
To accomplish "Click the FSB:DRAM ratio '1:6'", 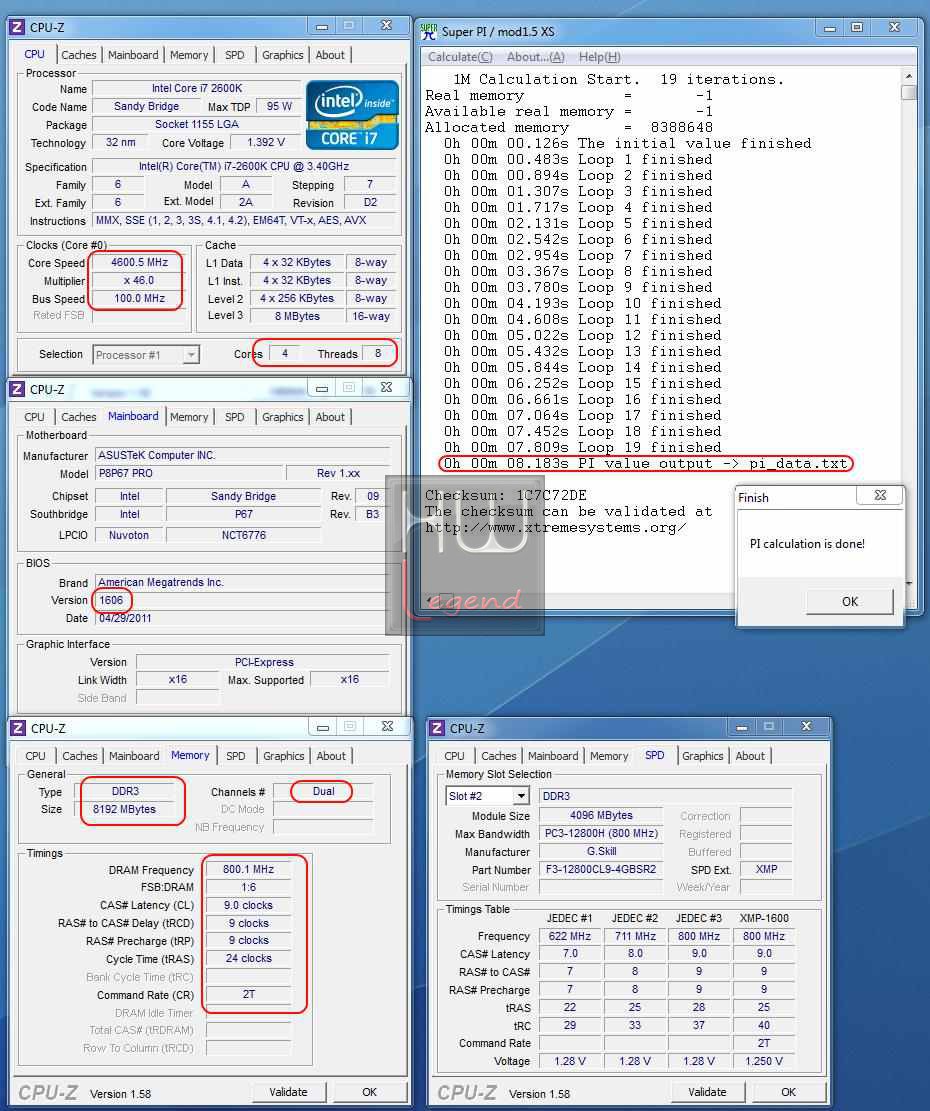I will point(249,887).
